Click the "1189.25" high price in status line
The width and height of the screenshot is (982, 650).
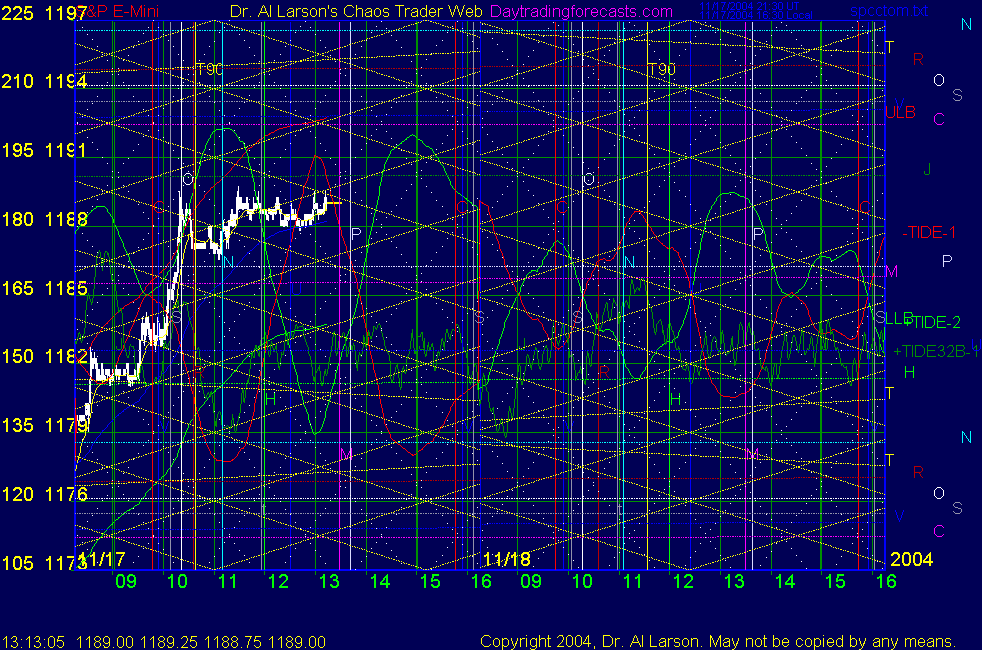(x=168, y=642)
